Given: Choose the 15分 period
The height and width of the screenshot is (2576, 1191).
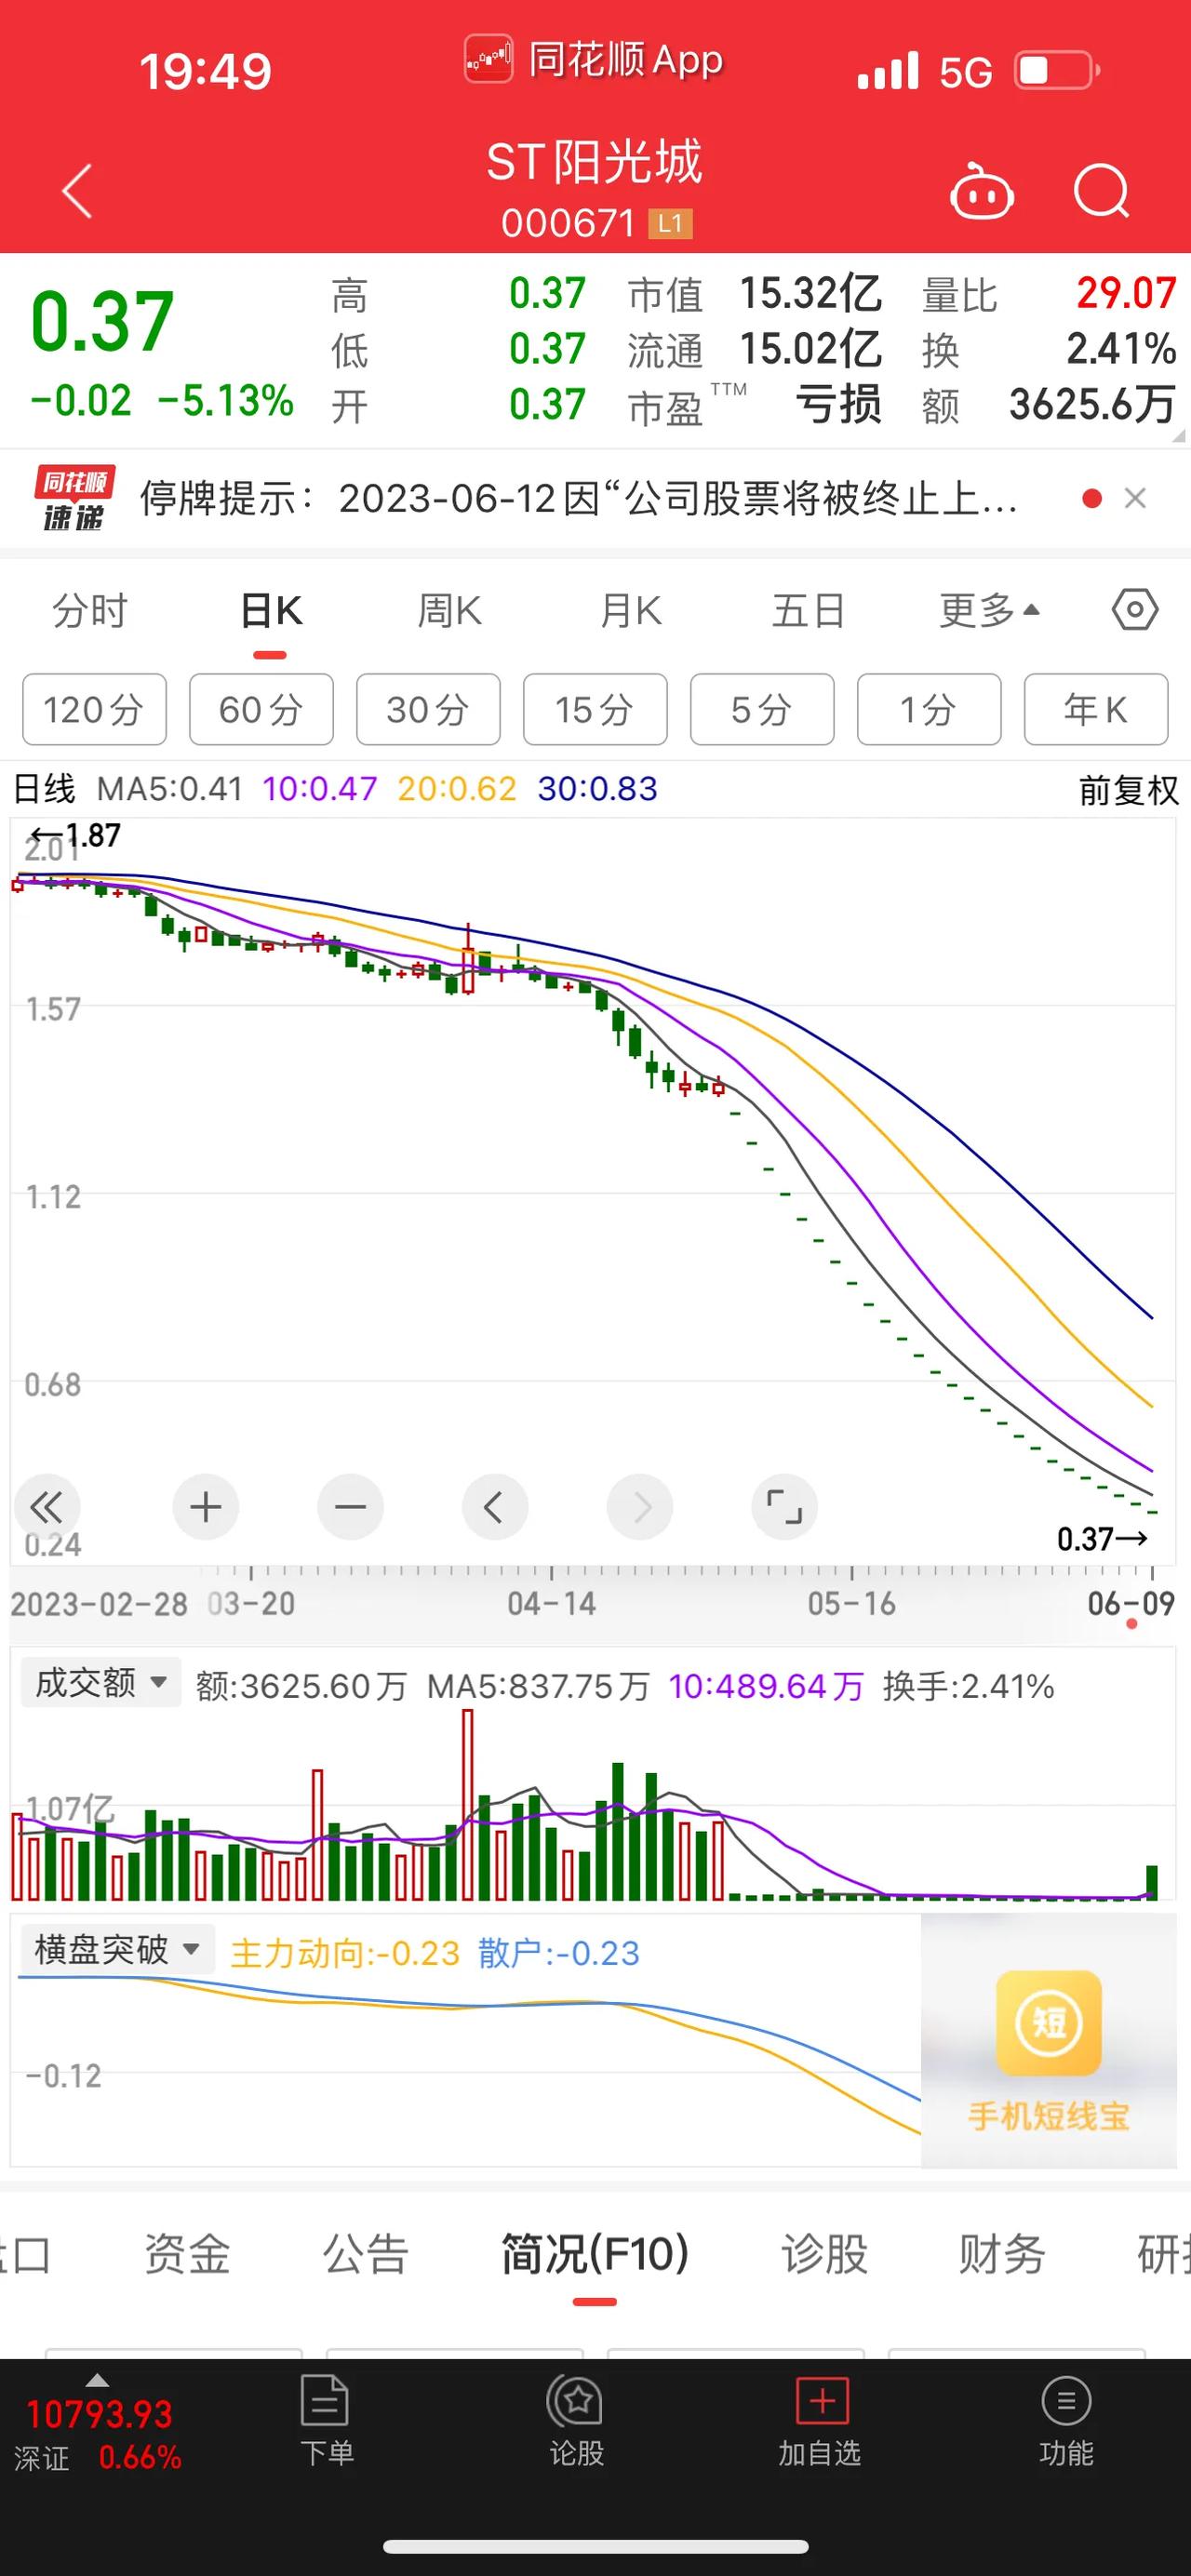Looking at the screenshot, I should [595, 710].
